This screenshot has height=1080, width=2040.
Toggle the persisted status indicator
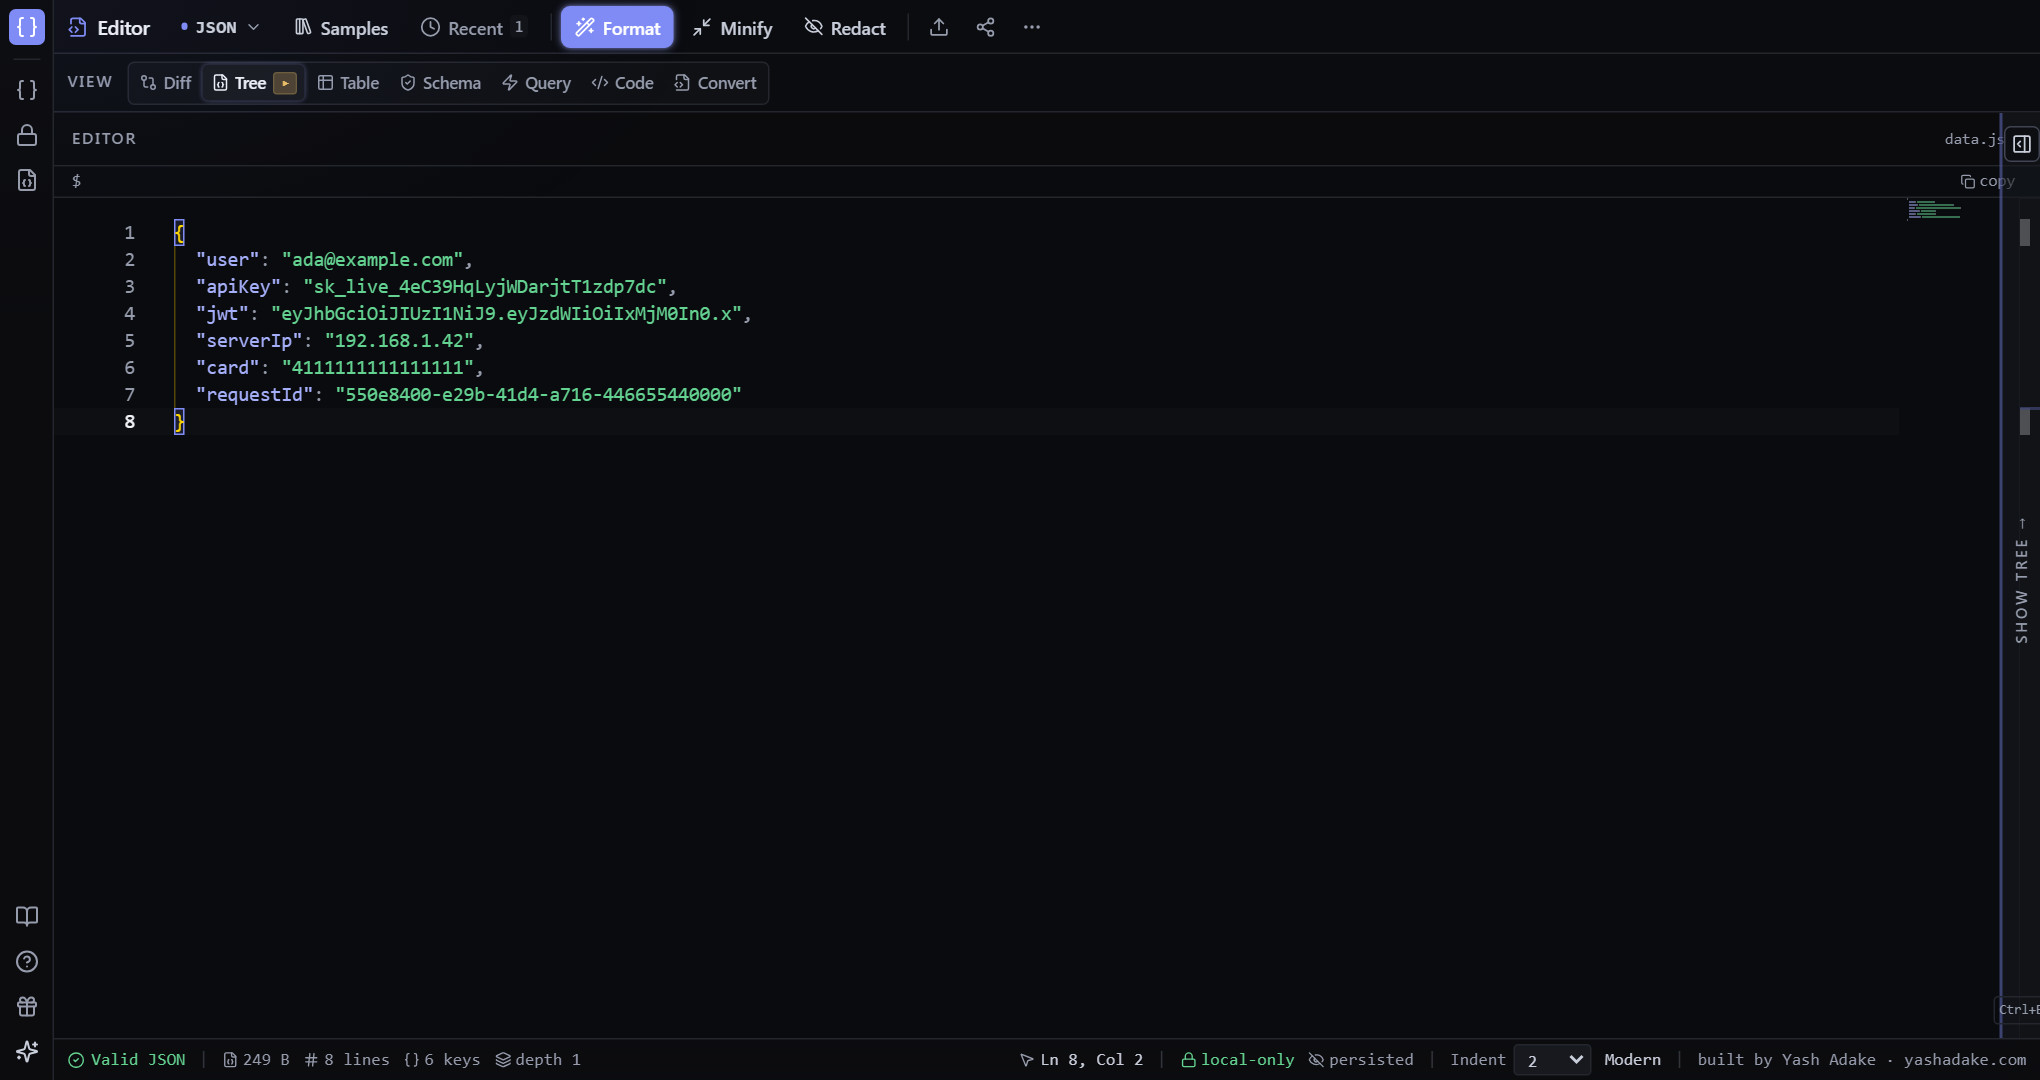1361,1060
